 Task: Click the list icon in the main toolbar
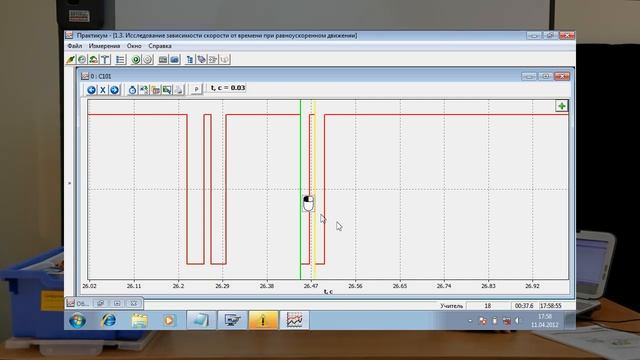(120, 60)
